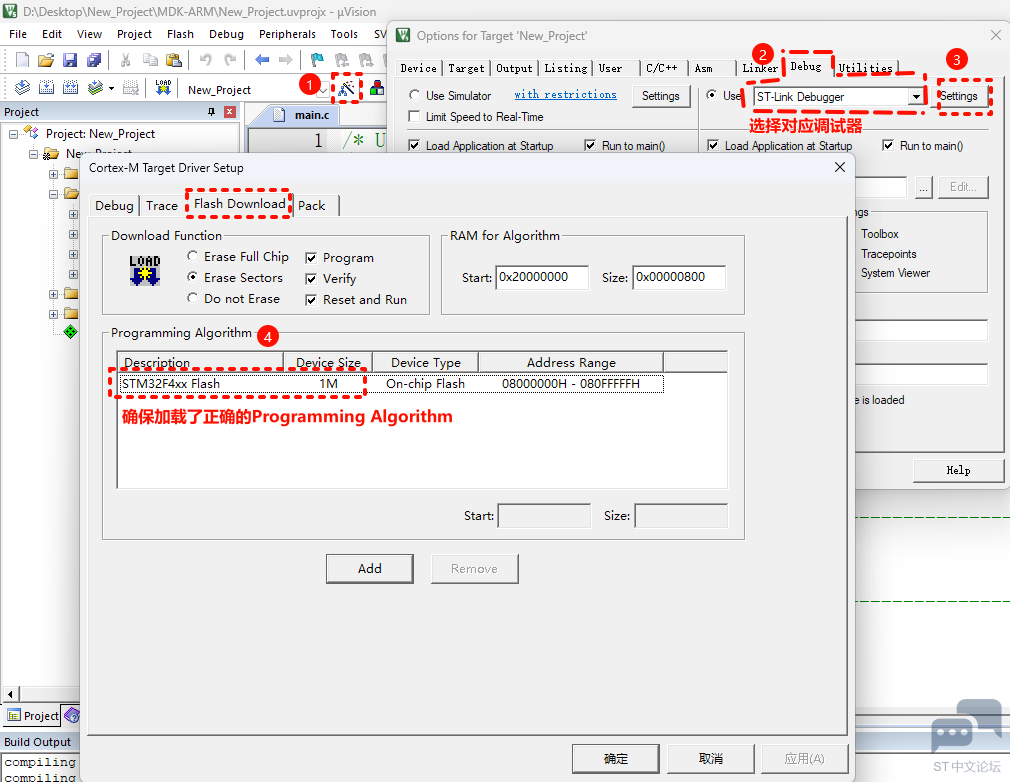1010x782 pixels.
Task: Undo last edit arrow icon
Action: point(205,60)
